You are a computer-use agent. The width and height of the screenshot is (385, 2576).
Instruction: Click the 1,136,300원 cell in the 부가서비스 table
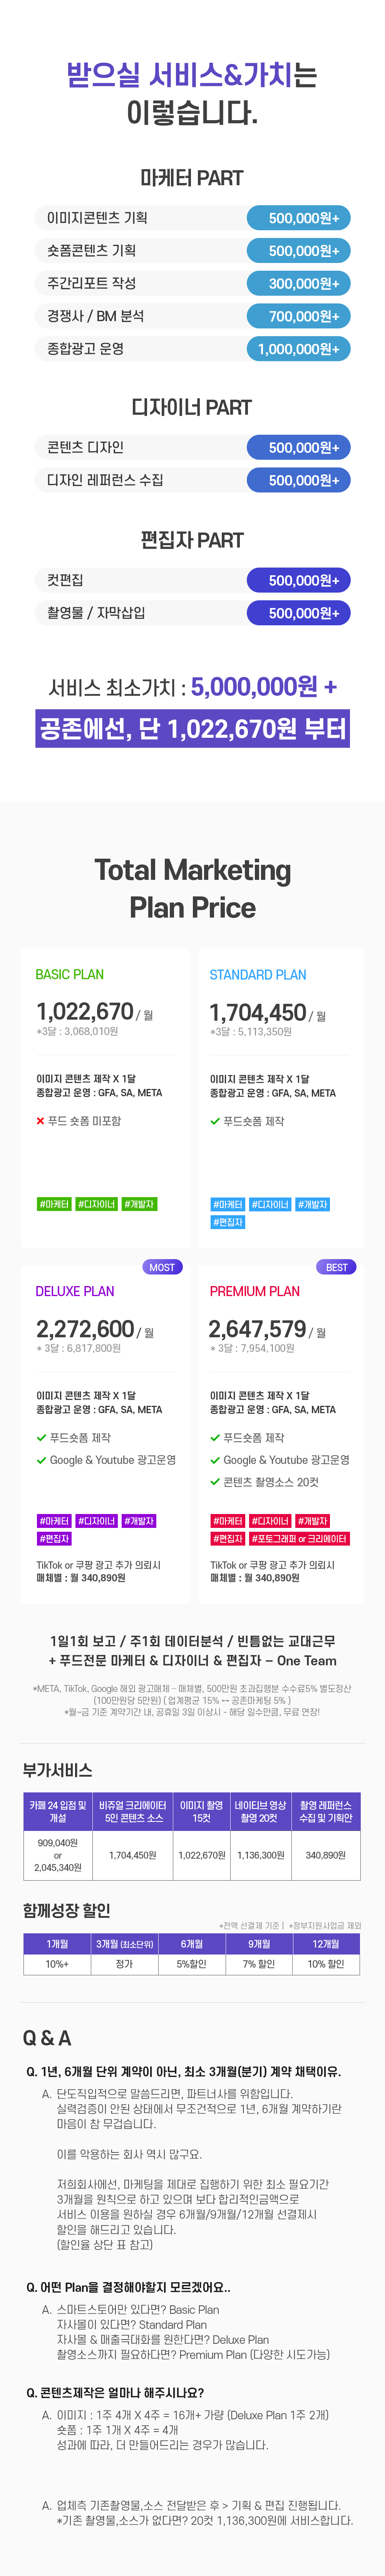pyautogui.click(x=260, y=1855)
